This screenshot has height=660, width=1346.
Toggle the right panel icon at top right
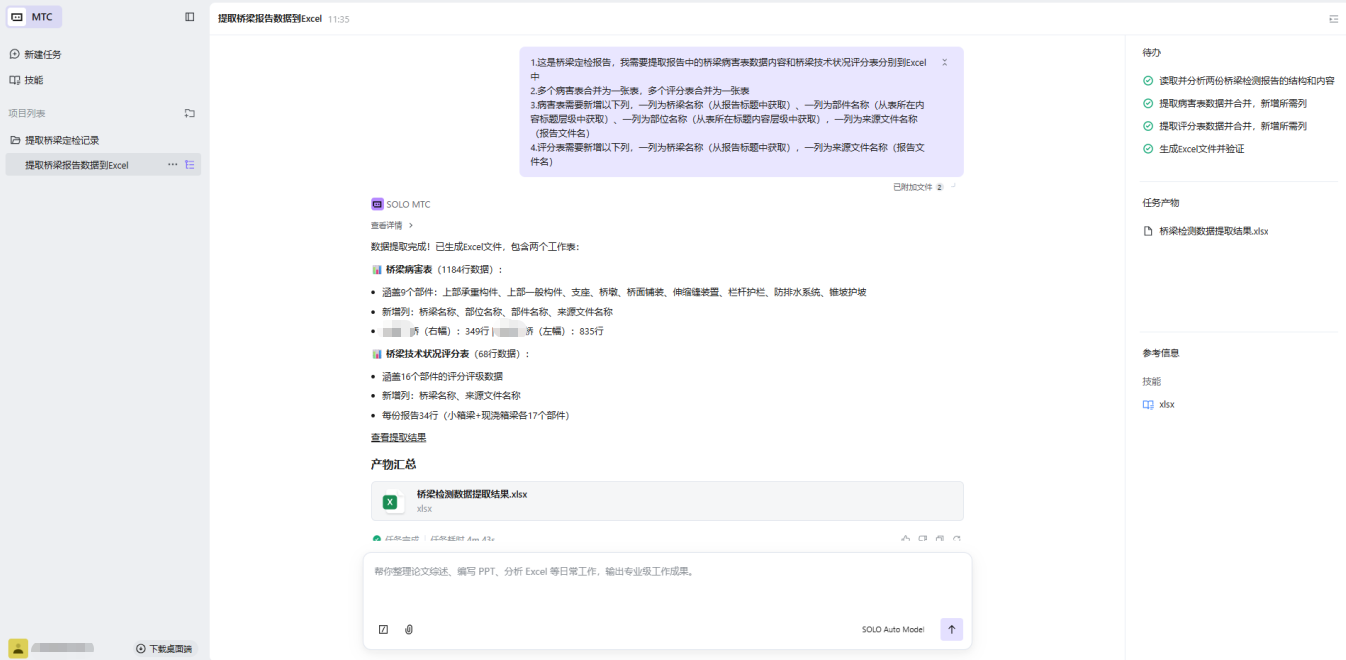(1334, 19)
